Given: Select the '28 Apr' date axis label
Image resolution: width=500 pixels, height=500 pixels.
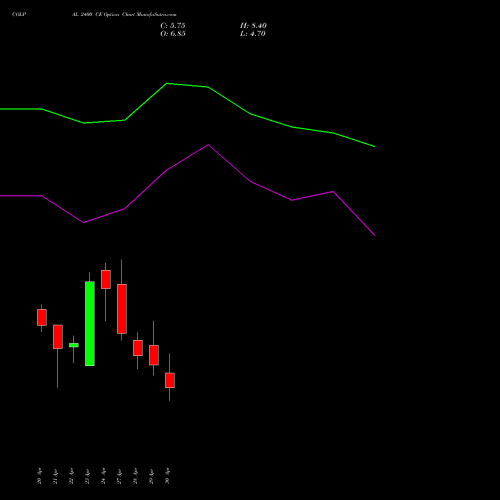Looking at the screenshot, I should pos(135,476).
